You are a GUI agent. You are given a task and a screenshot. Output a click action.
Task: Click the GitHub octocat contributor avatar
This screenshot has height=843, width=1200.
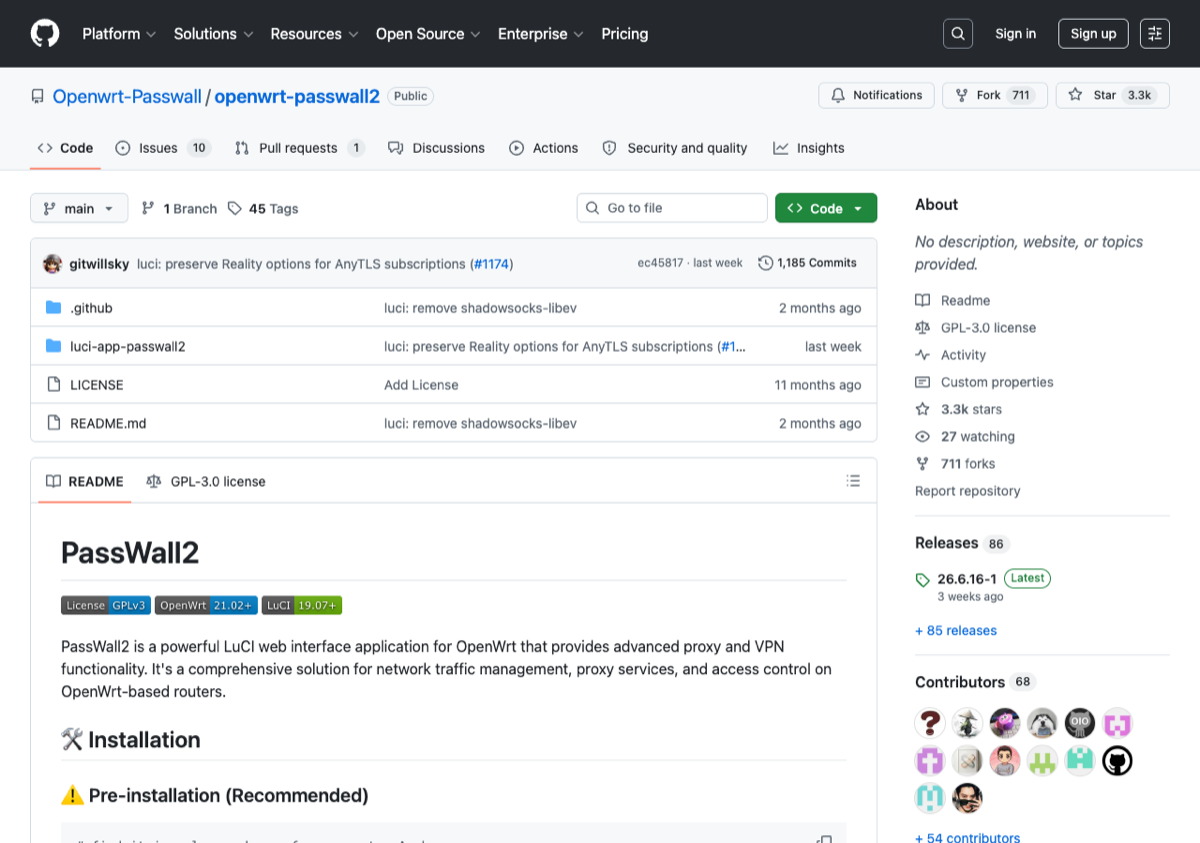click(x=1117, y=761)
